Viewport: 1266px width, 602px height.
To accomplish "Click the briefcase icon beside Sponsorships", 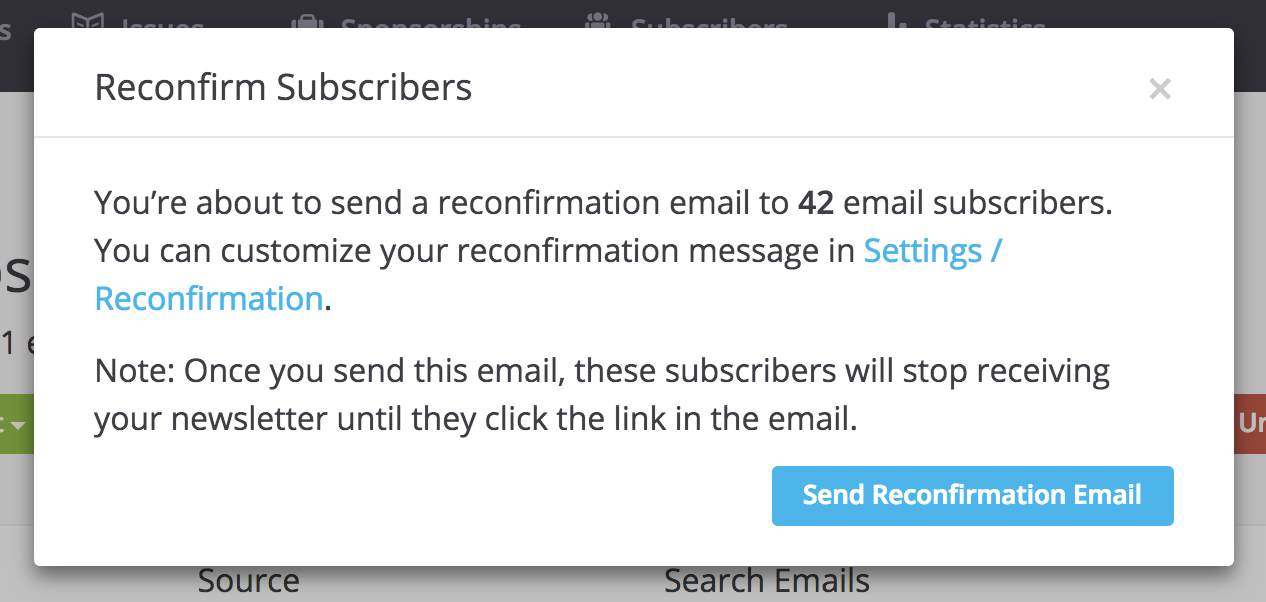I will pyautogui.click(x=306, y=22).
